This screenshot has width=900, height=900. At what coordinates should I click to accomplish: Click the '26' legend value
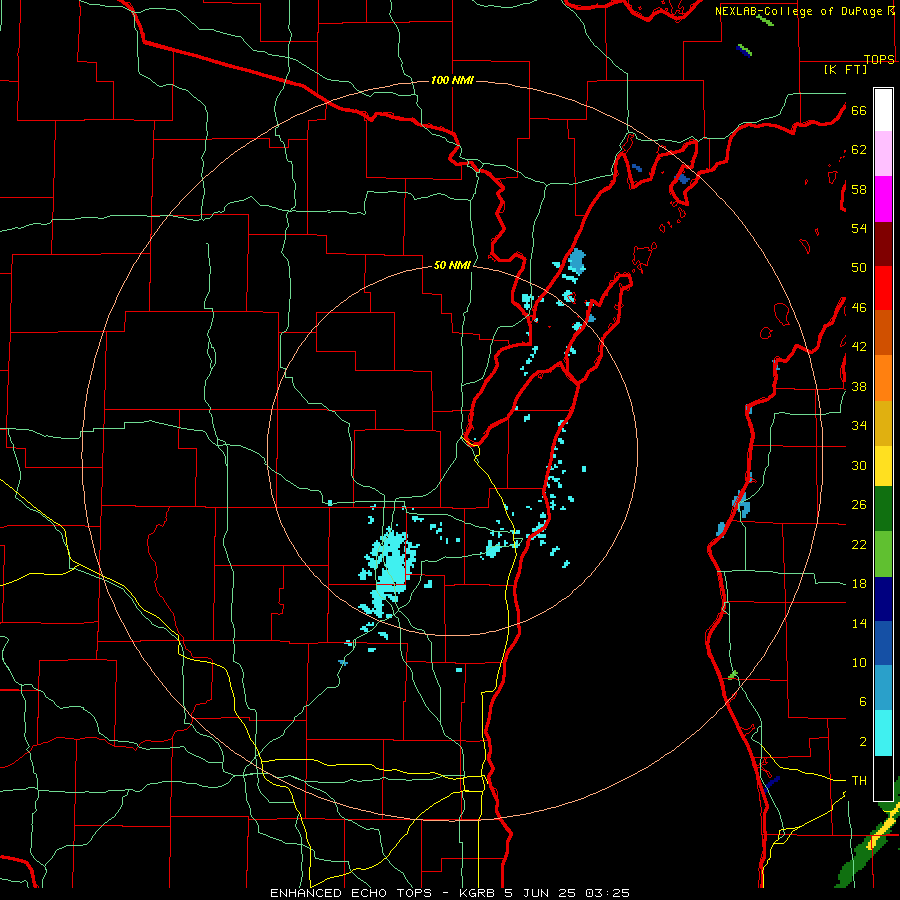pos(859,505)
